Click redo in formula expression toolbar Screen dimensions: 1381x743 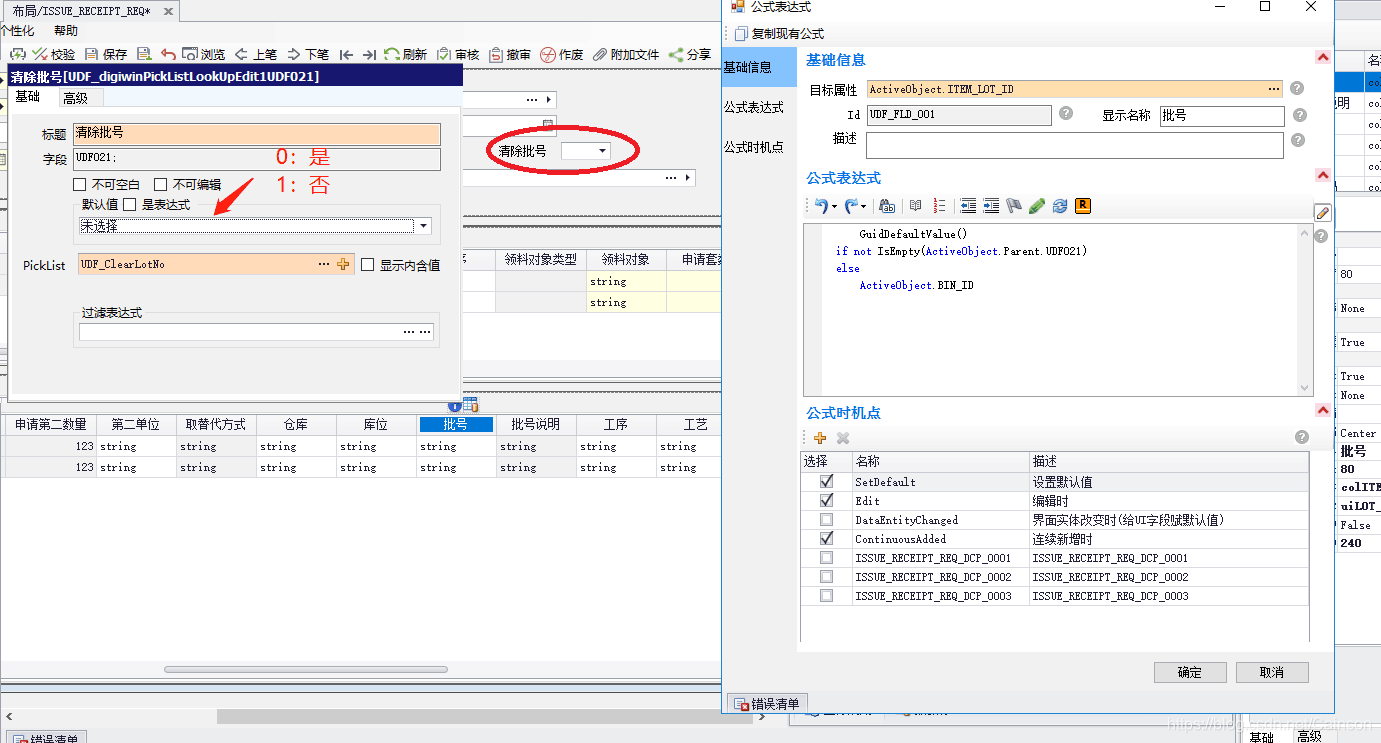(851, 206)
